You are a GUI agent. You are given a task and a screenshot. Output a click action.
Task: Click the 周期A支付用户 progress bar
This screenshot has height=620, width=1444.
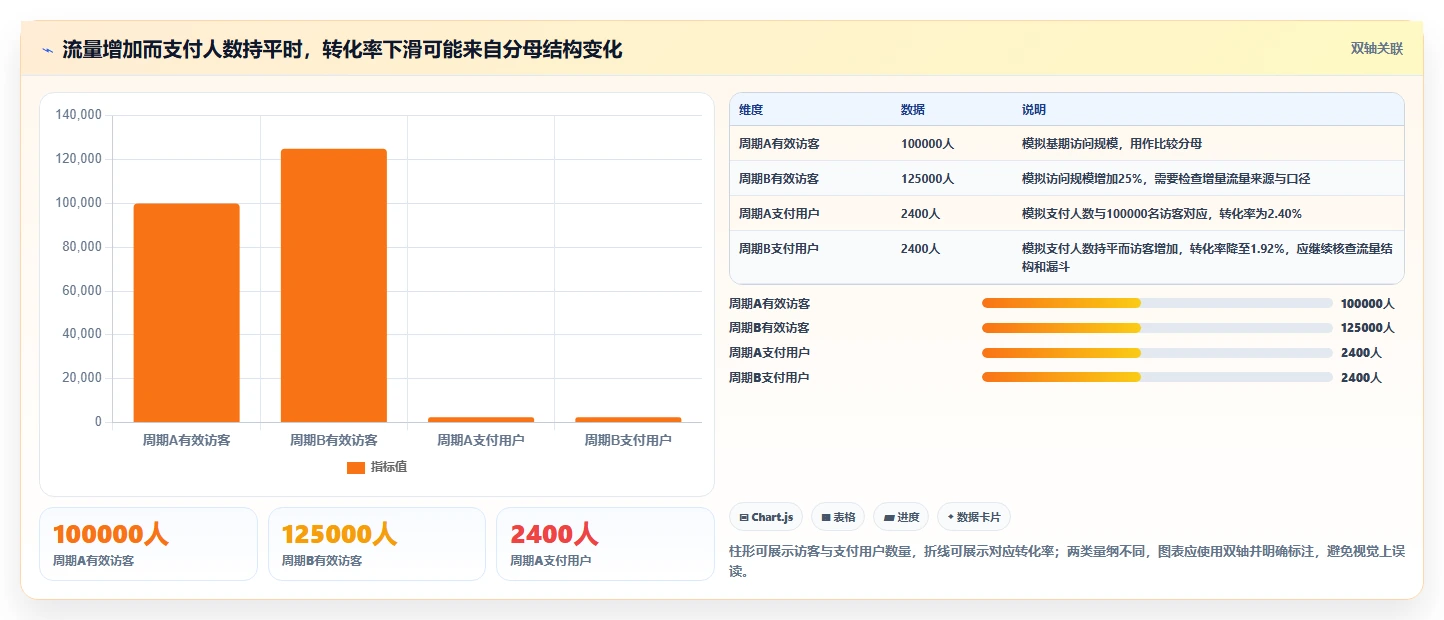click(1157, 352)
